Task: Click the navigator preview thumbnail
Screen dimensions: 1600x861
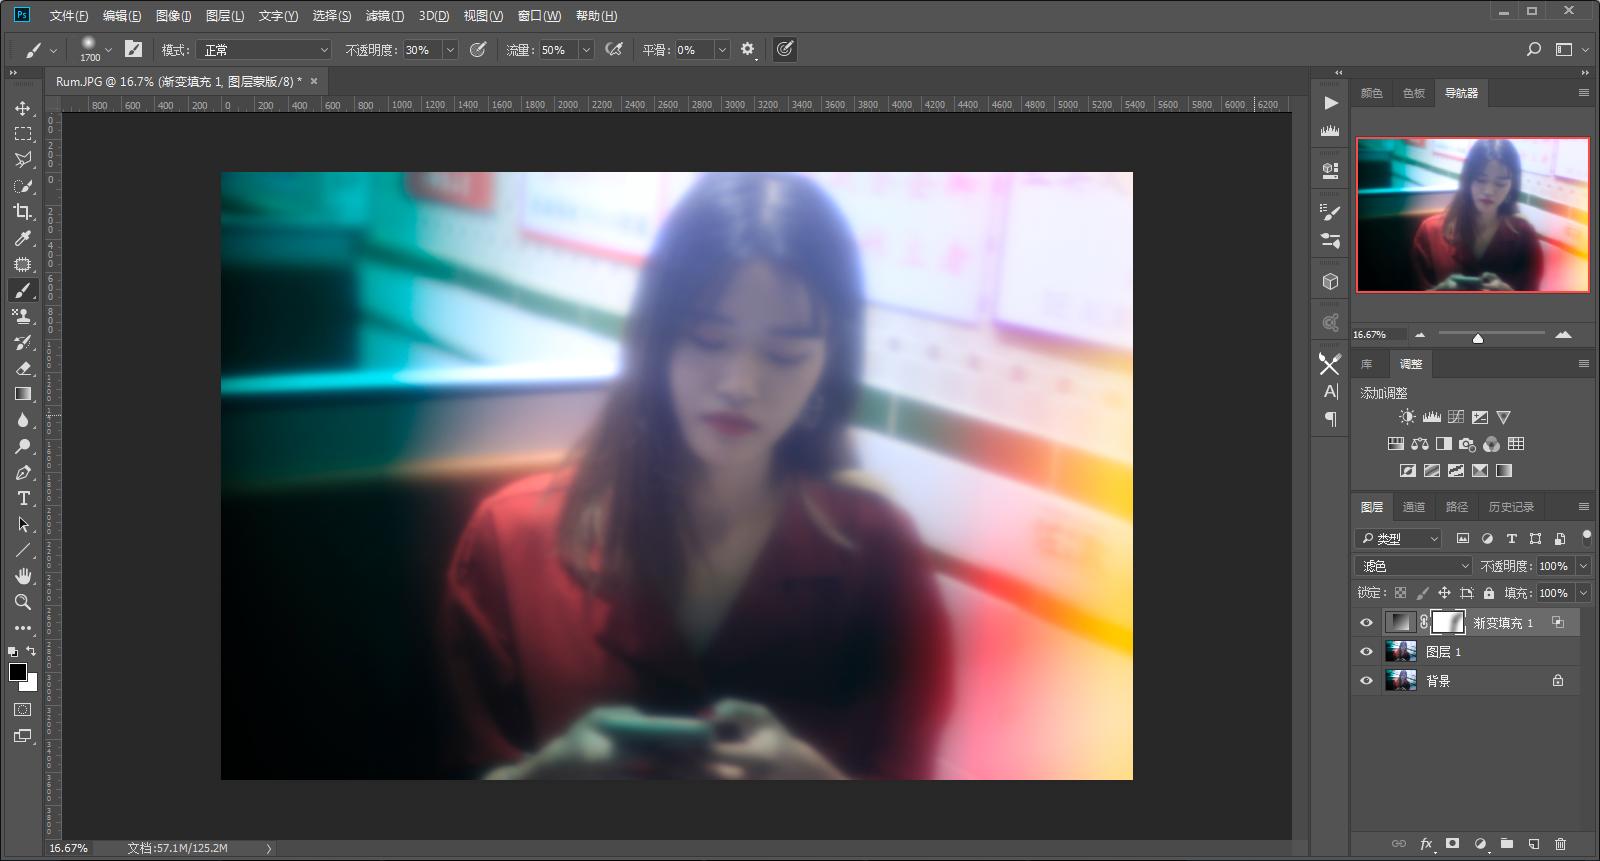Action: click(1472, 215)
